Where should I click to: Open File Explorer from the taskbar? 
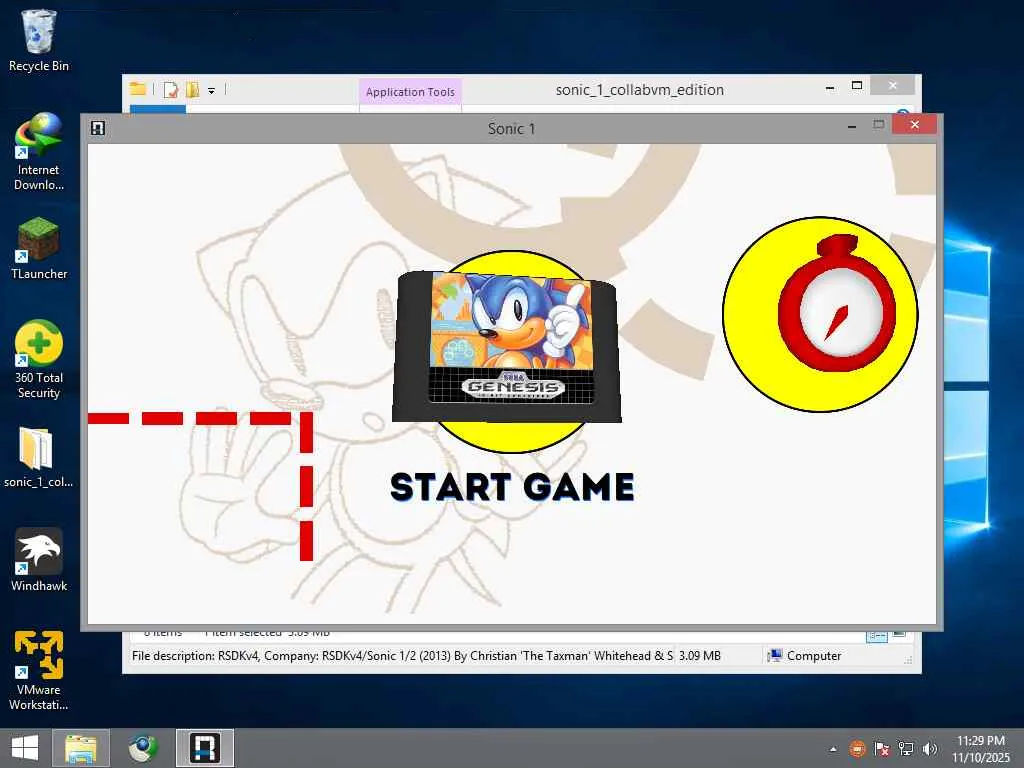(81, 748)
